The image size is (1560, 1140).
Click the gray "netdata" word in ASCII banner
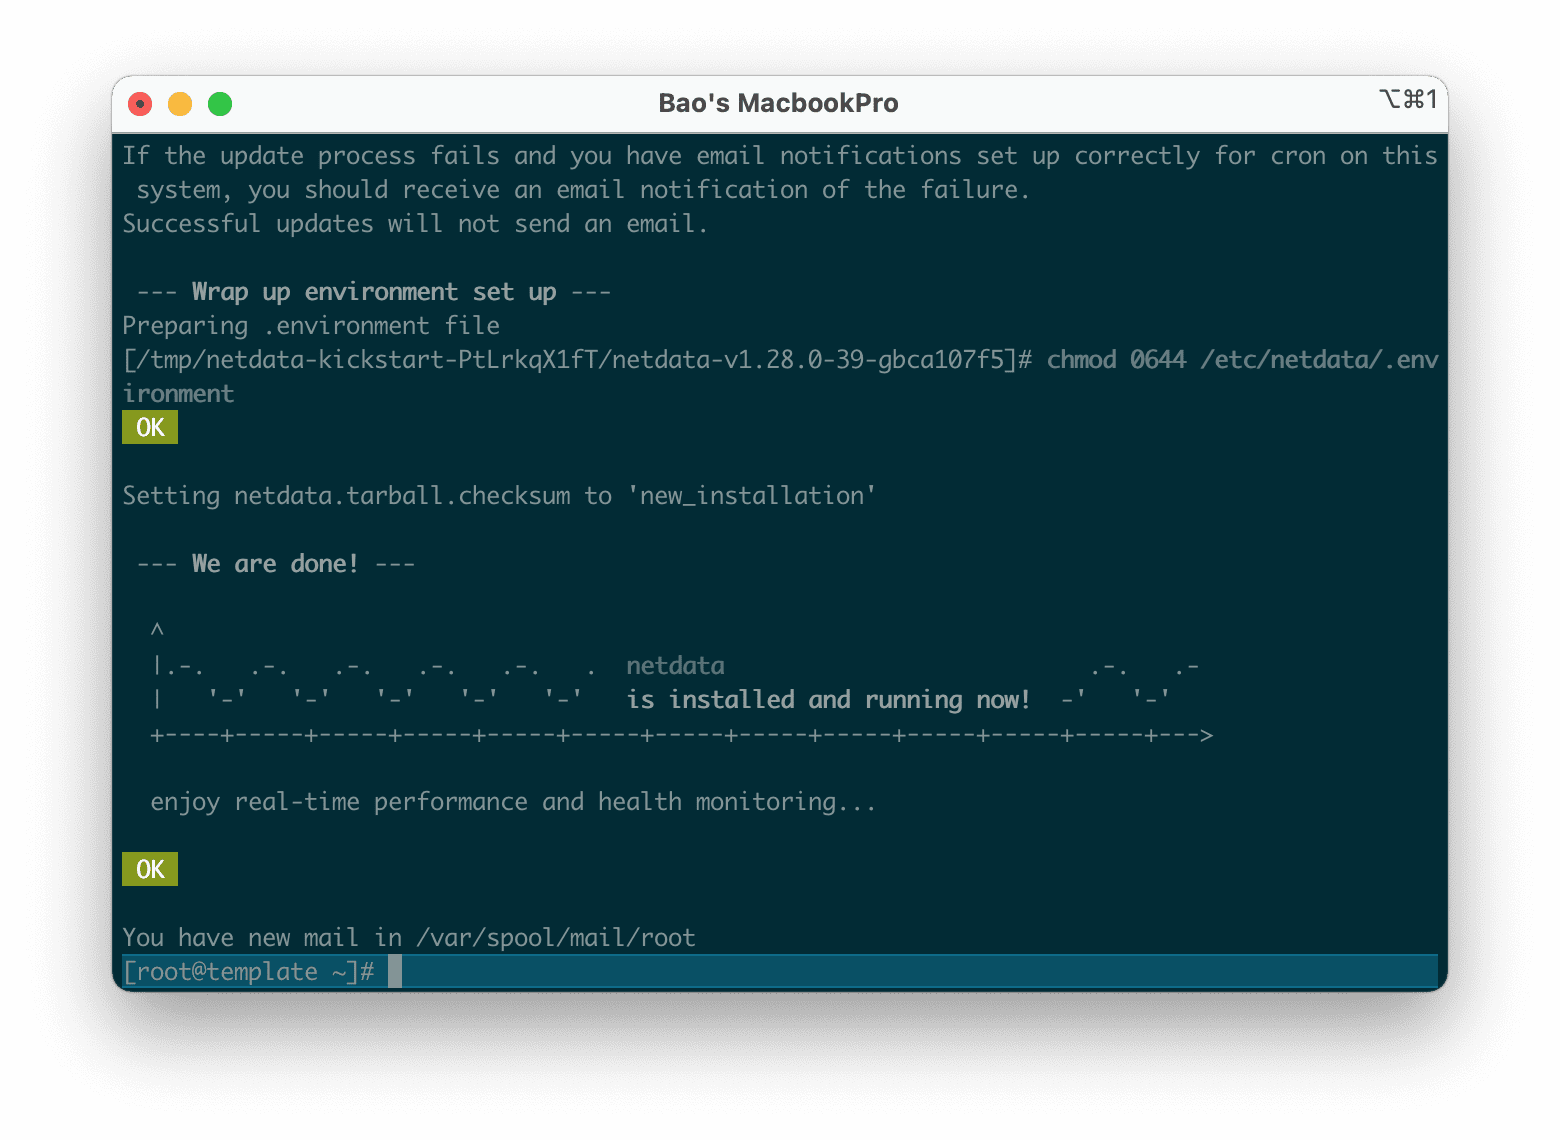[675, 666]
